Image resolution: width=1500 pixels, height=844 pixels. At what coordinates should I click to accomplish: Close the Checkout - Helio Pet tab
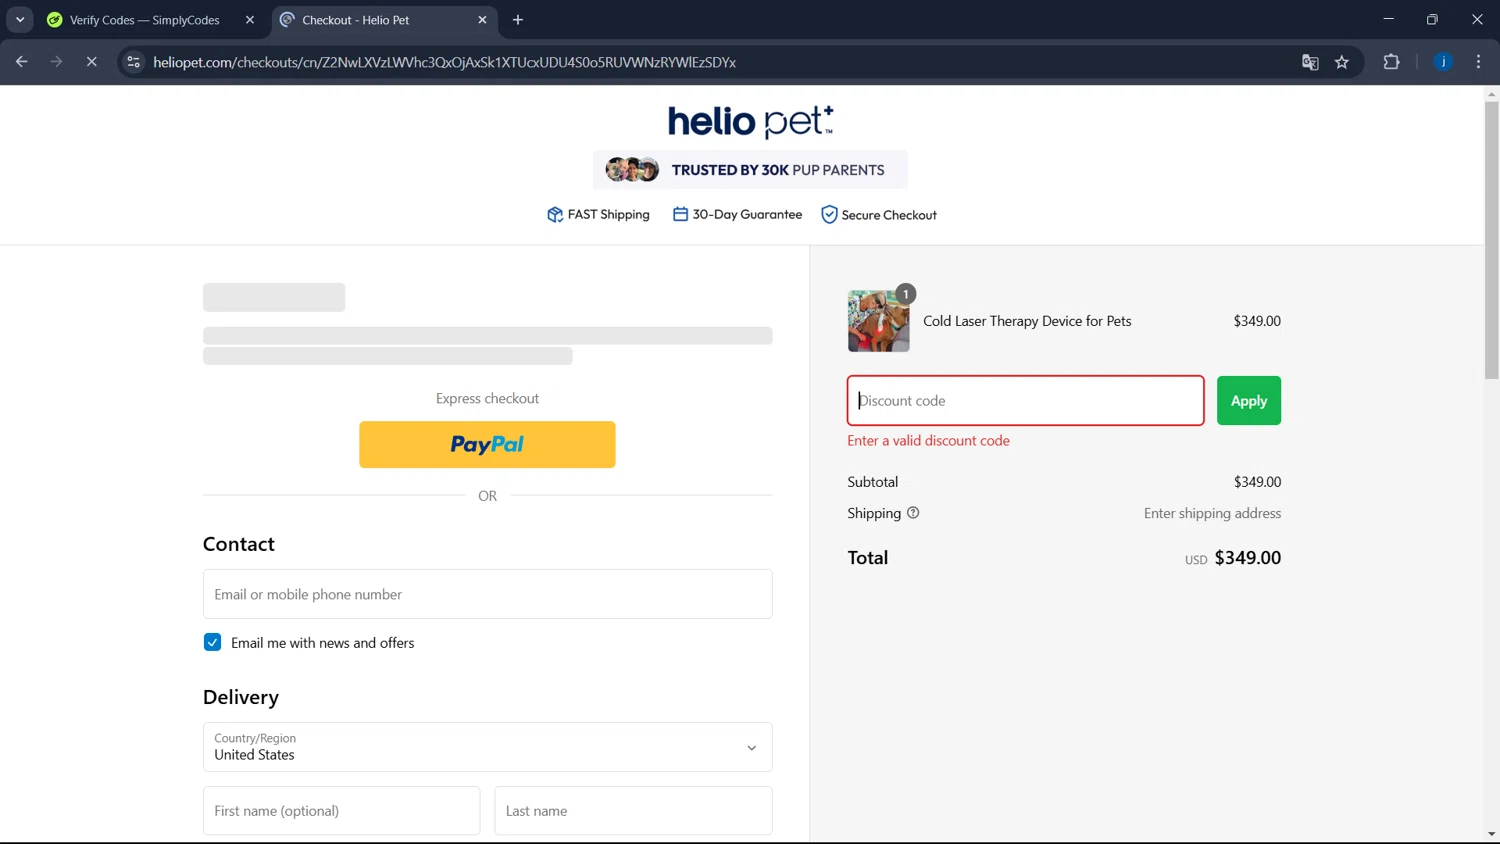pos(482,20)
